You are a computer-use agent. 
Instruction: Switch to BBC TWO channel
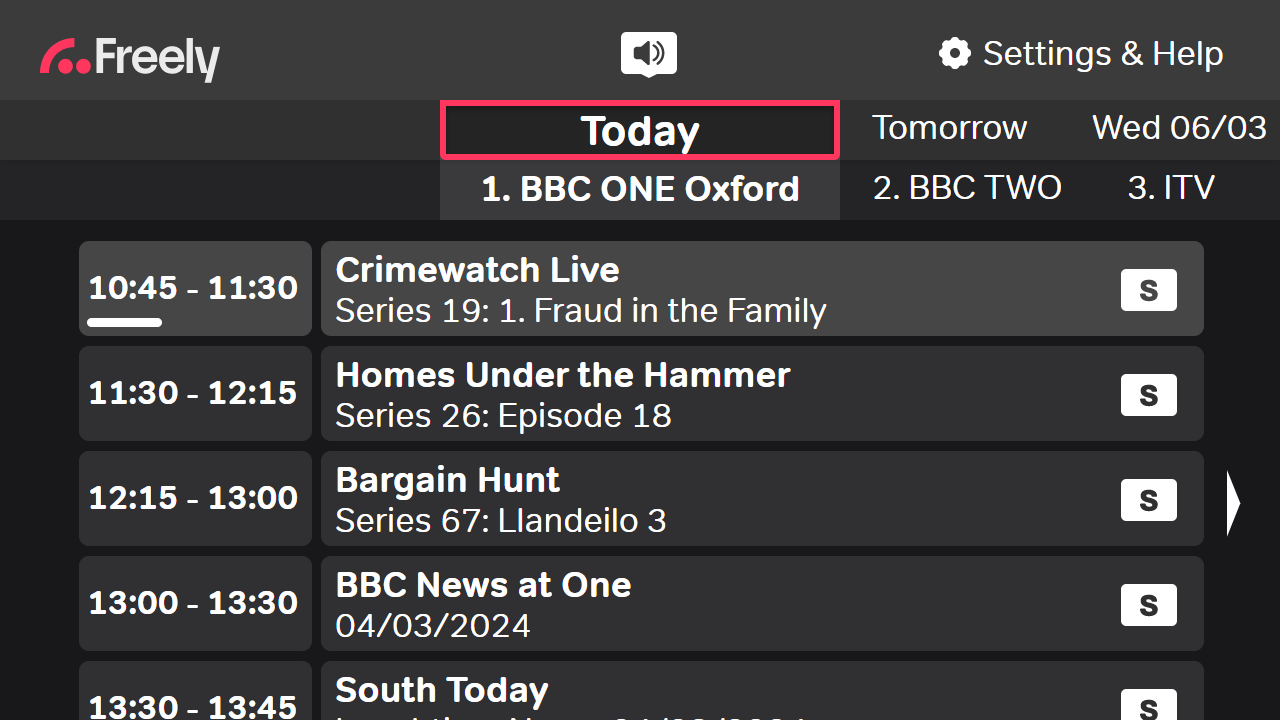[x=966, y=188]
